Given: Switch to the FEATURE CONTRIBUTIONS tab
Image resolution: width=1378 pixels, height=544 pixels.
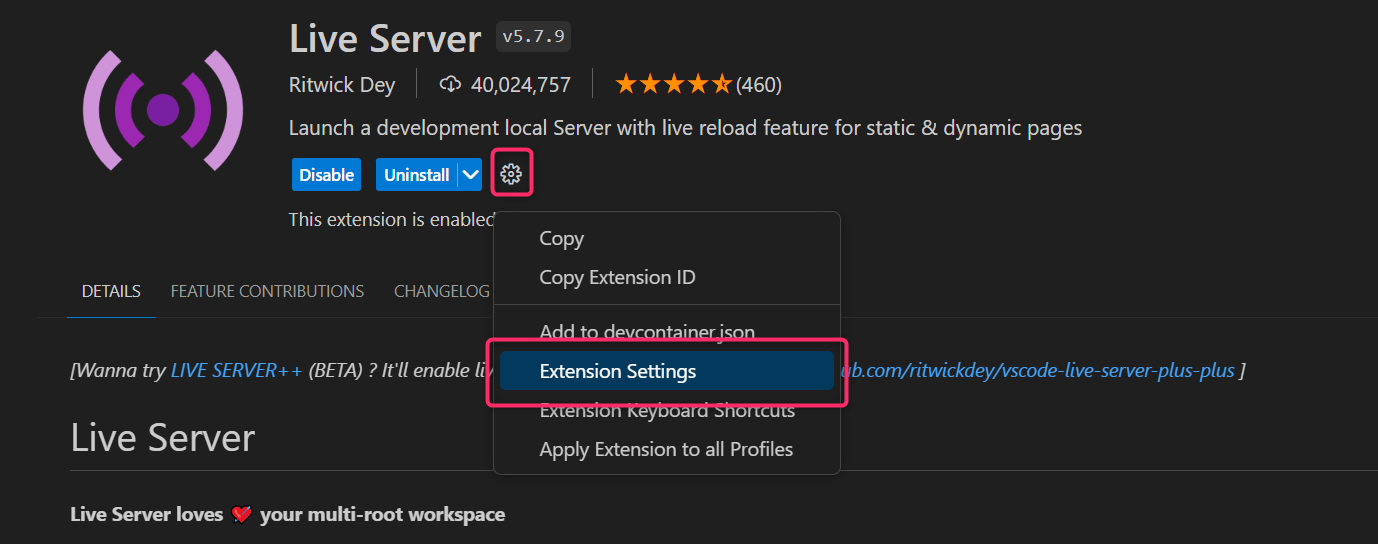Looking at the screenshot, I should (x=267, y=291).
